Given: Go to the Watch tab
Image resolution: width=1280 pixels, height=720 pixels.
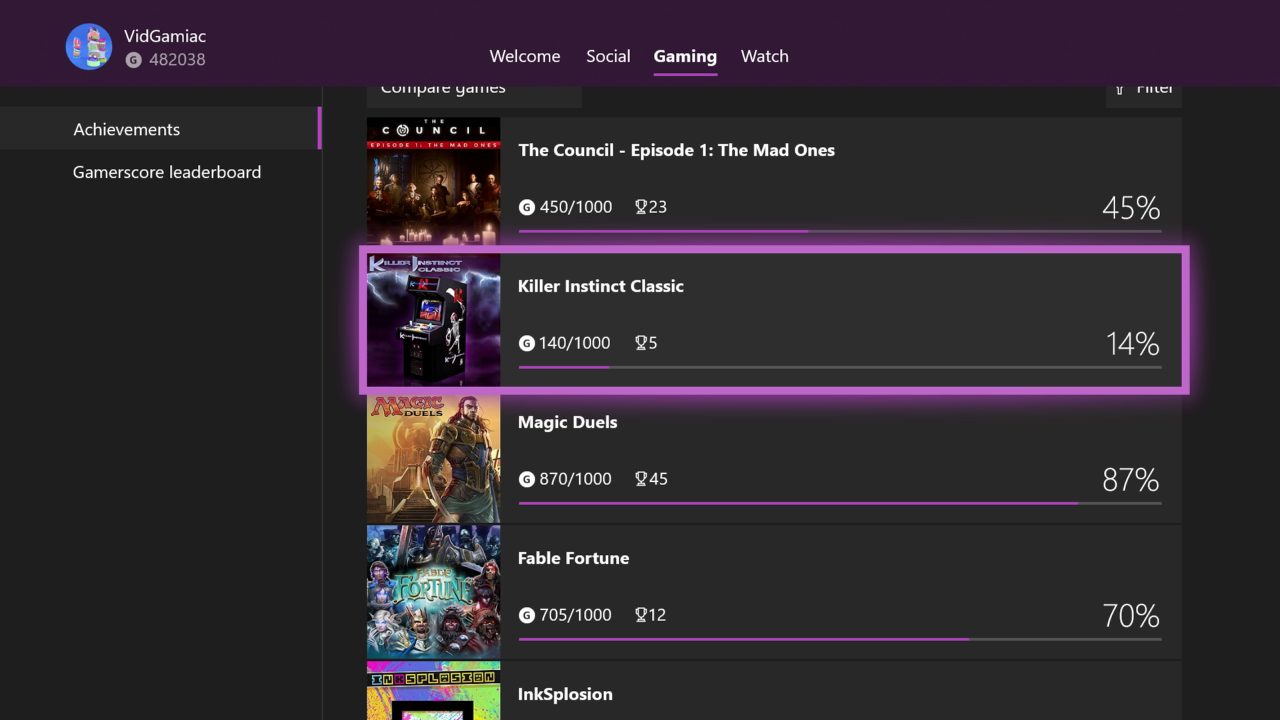Looking at the screenshot, I should point(765,57).
